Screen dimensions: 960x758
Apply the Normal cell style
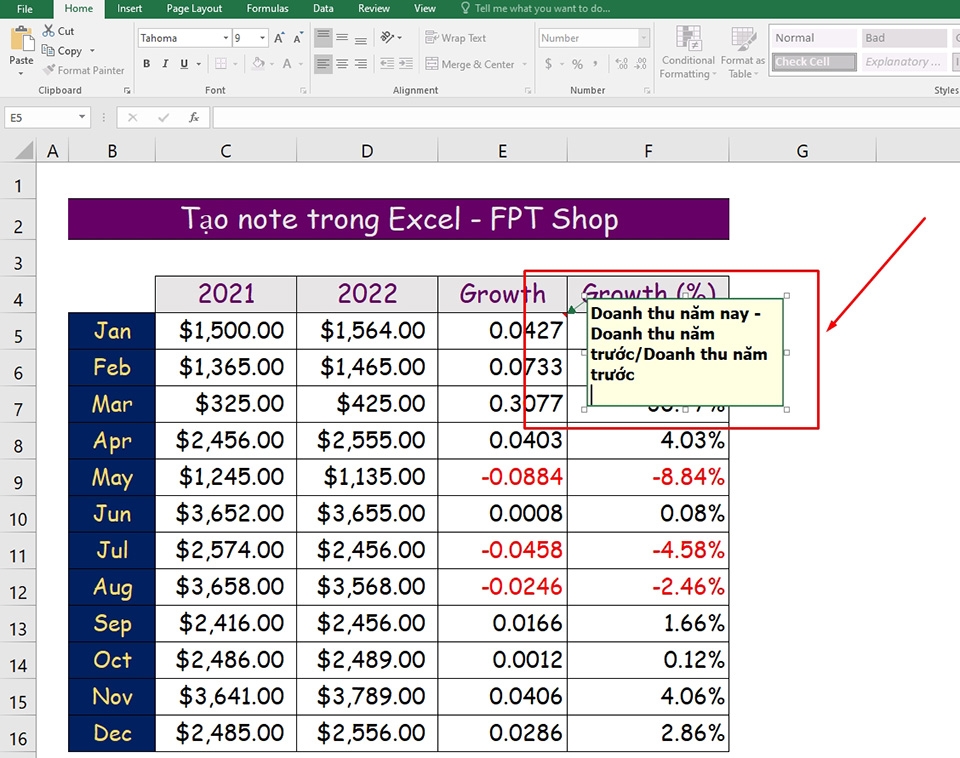(x=814, y=38)
